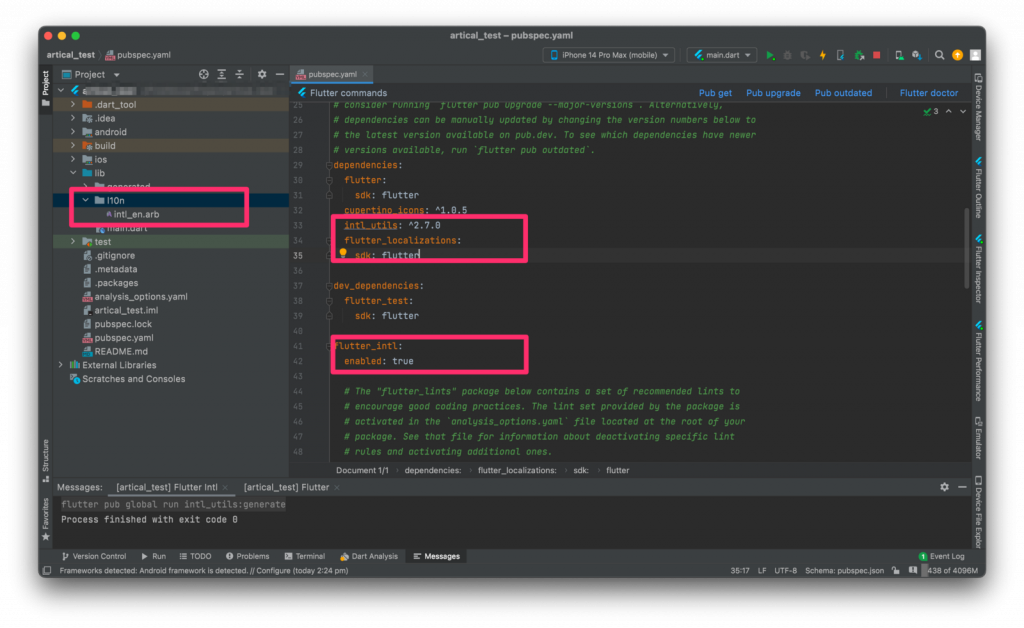Attach debugger to Android process

859,55
